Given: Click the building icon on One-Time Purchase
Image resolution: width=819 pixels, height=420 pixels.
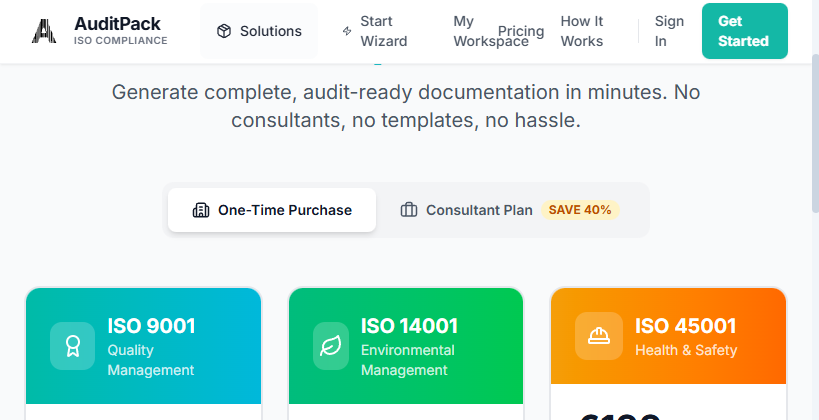Looking at the screenshot, I should [x=201, y=210].
